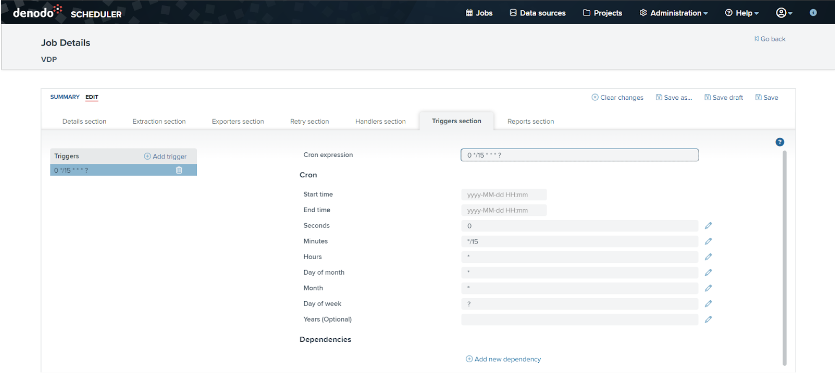Click the Cron section heading
This screenshot has height=375, width=835.
click(x=308, y=175)
